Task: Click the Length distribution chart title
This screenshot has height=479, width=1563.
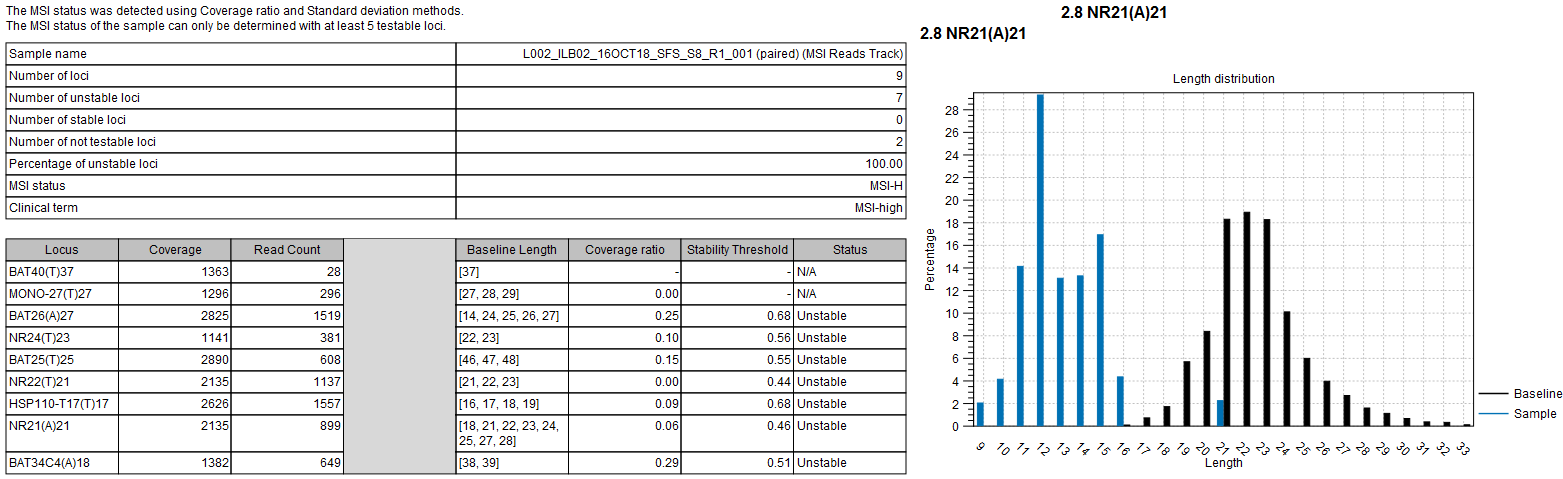Action: pos(1223,79)
